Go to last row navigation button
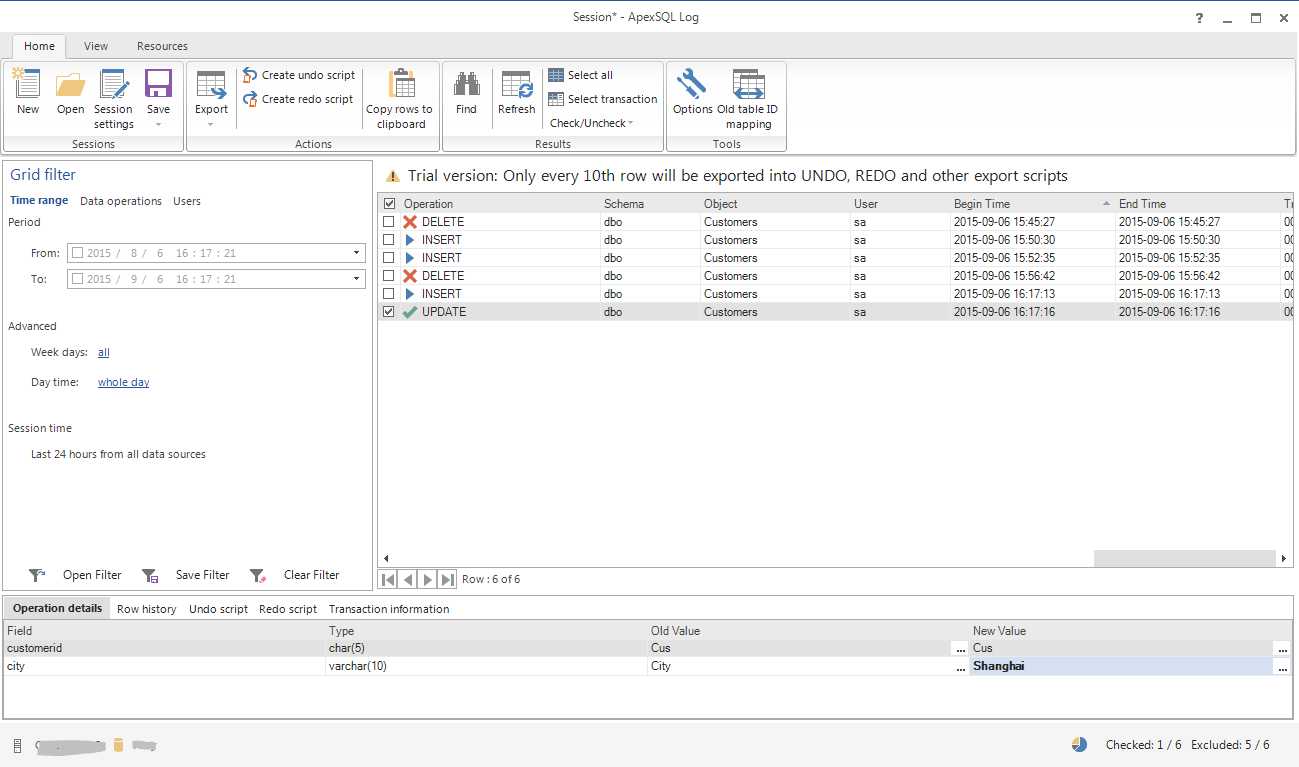Screen dimensions: 1299x767 448,579
